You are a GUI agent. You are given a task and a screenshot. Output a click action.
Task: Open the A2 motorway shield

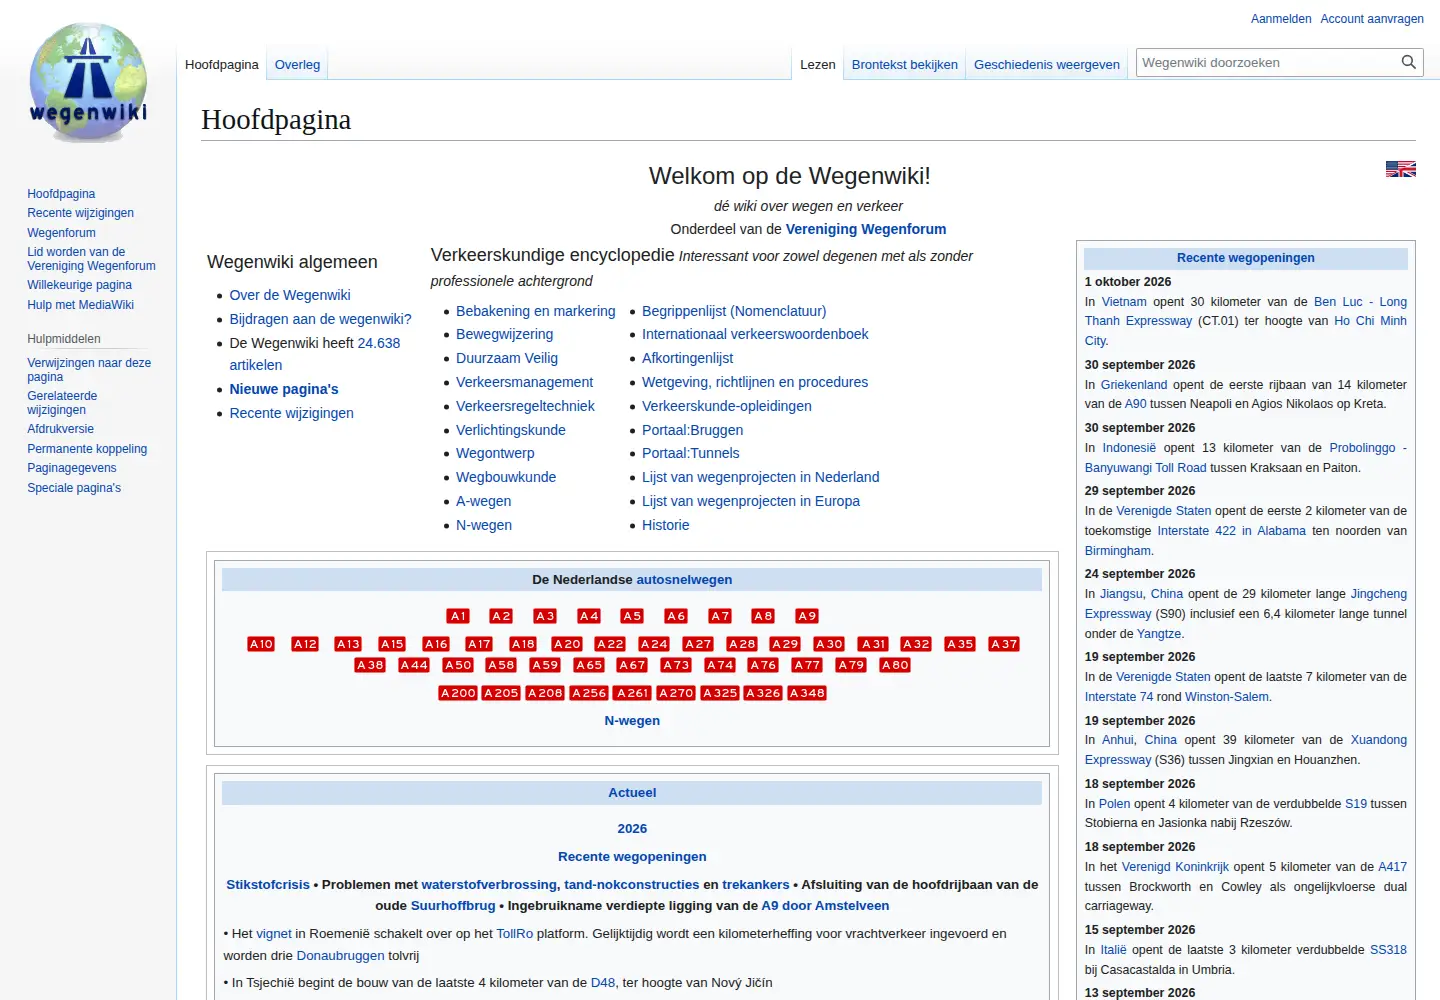pos(501,616)
